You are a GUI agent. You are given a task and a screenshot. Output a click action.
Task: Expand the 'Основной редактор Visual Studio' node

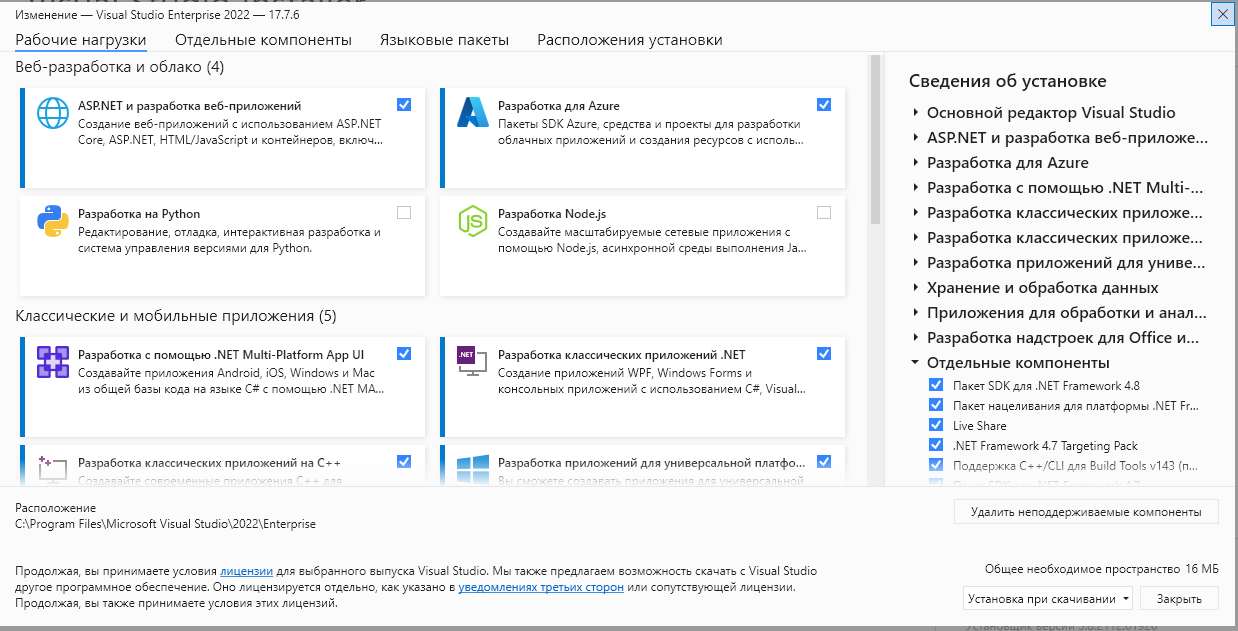tap(915, 113)
